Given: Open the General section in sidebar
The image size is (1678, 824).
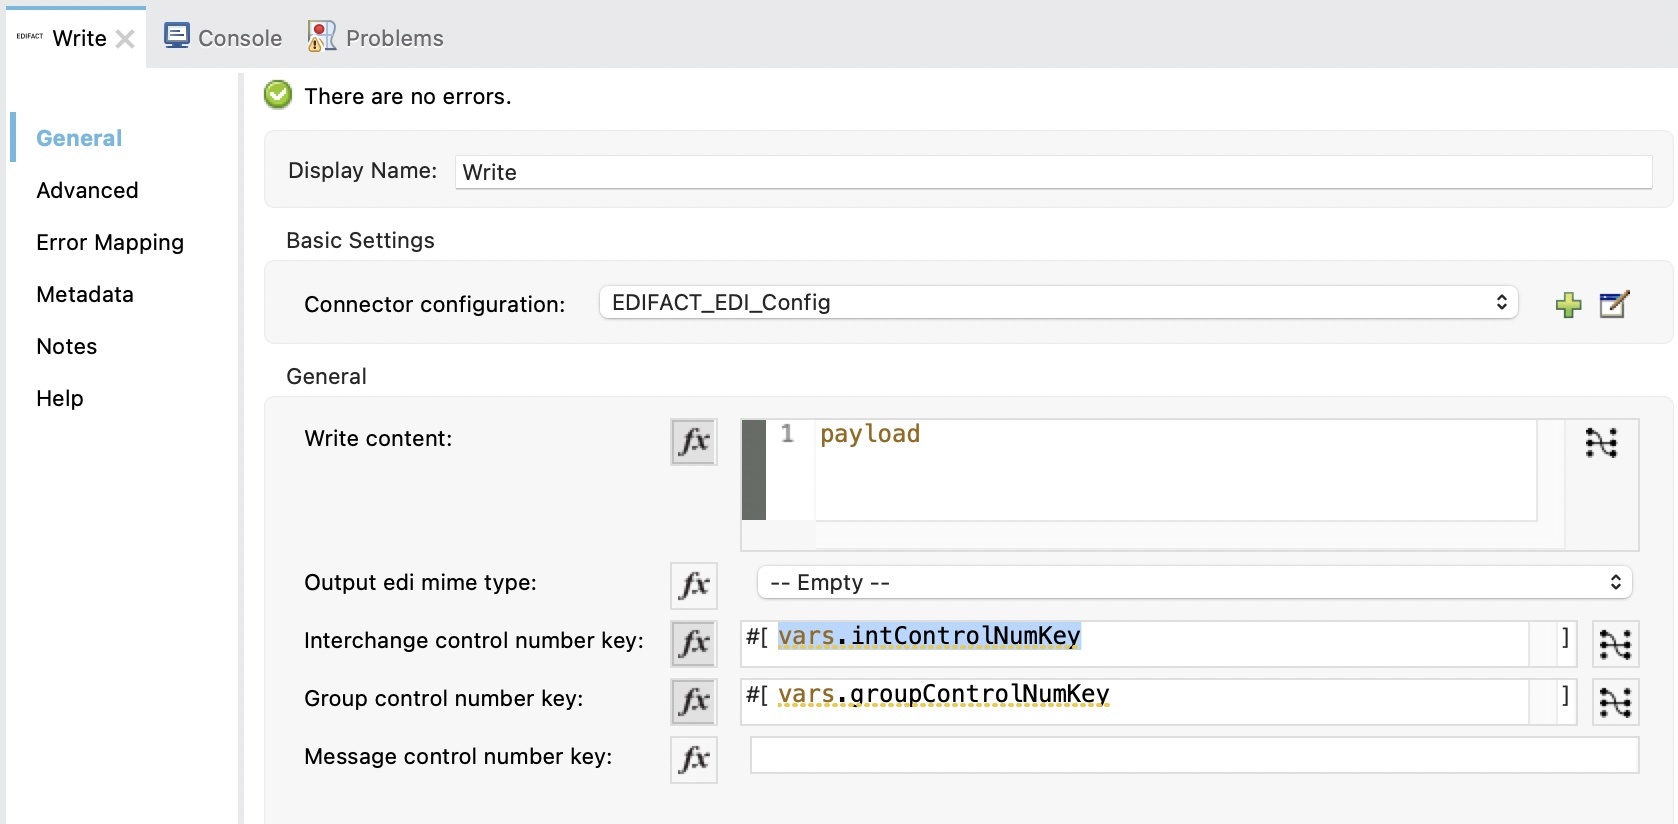Looking at the screenshot, I should click(79, 138).
